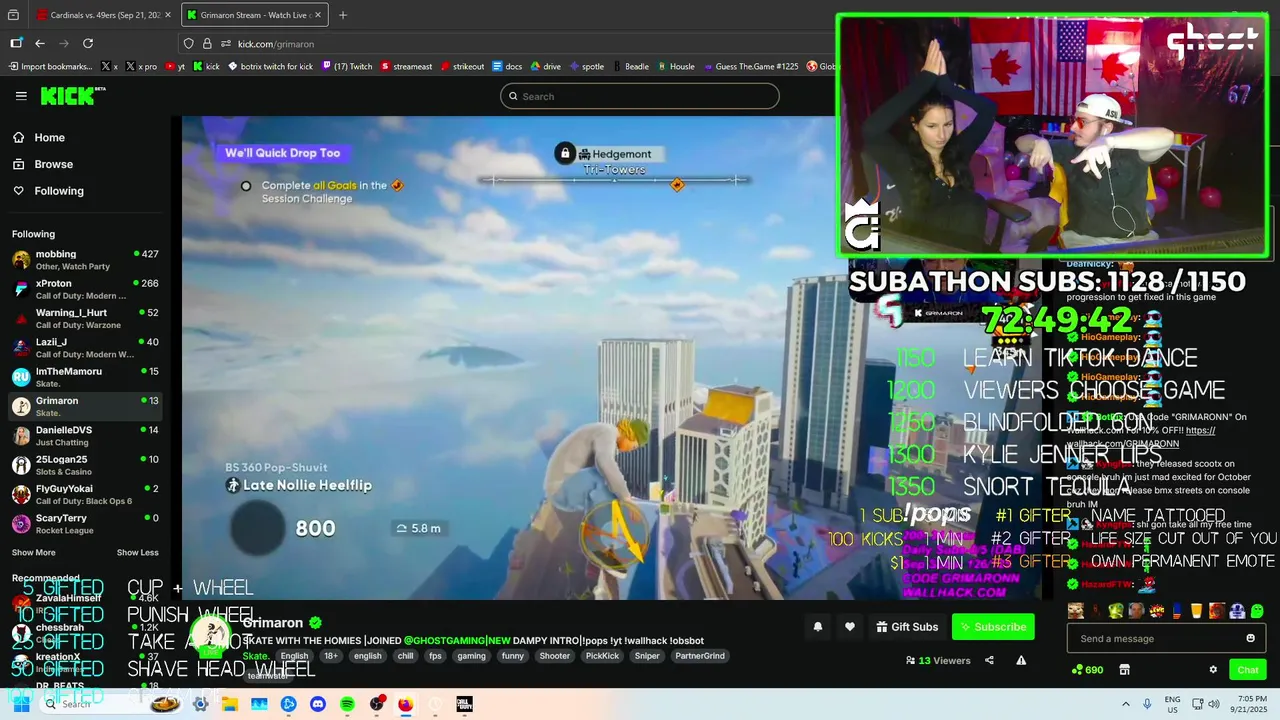Open the shield tracking protection icon
Screen dimensions: 1280x720
[188, 43]
